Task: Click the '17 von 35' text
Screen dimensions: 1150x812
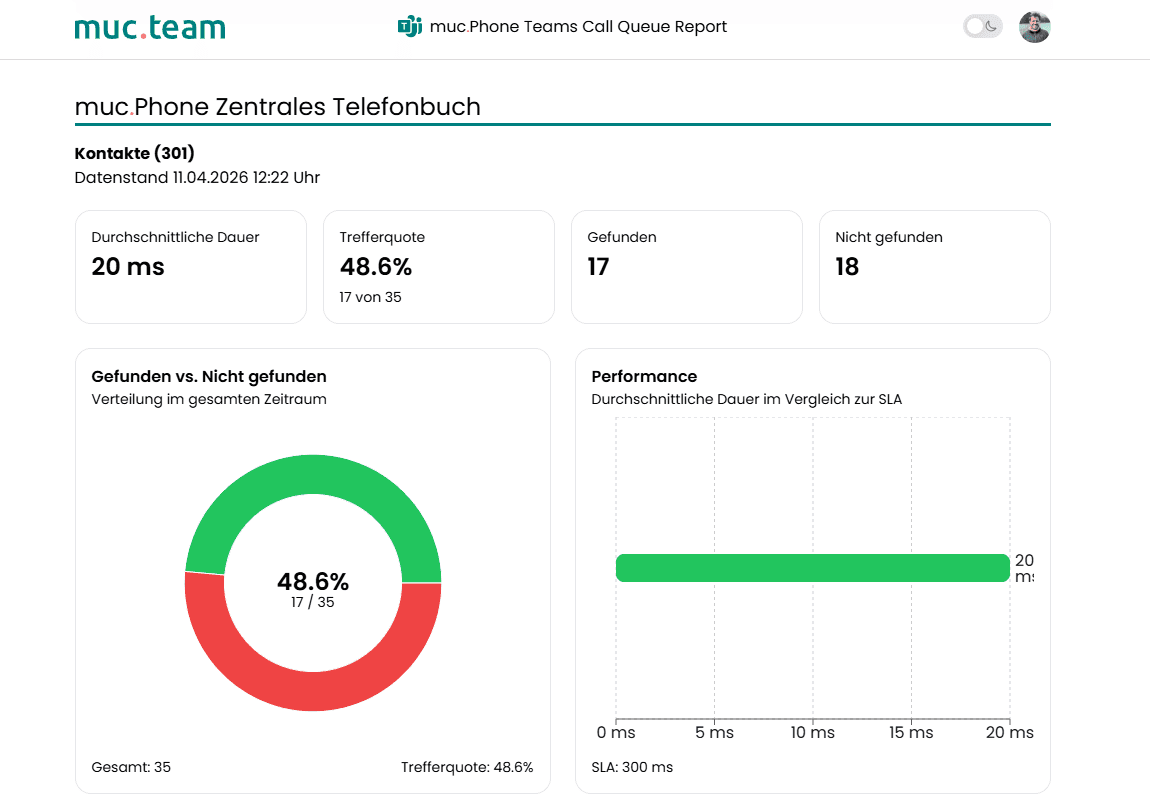Action: (x=370, y=297)
